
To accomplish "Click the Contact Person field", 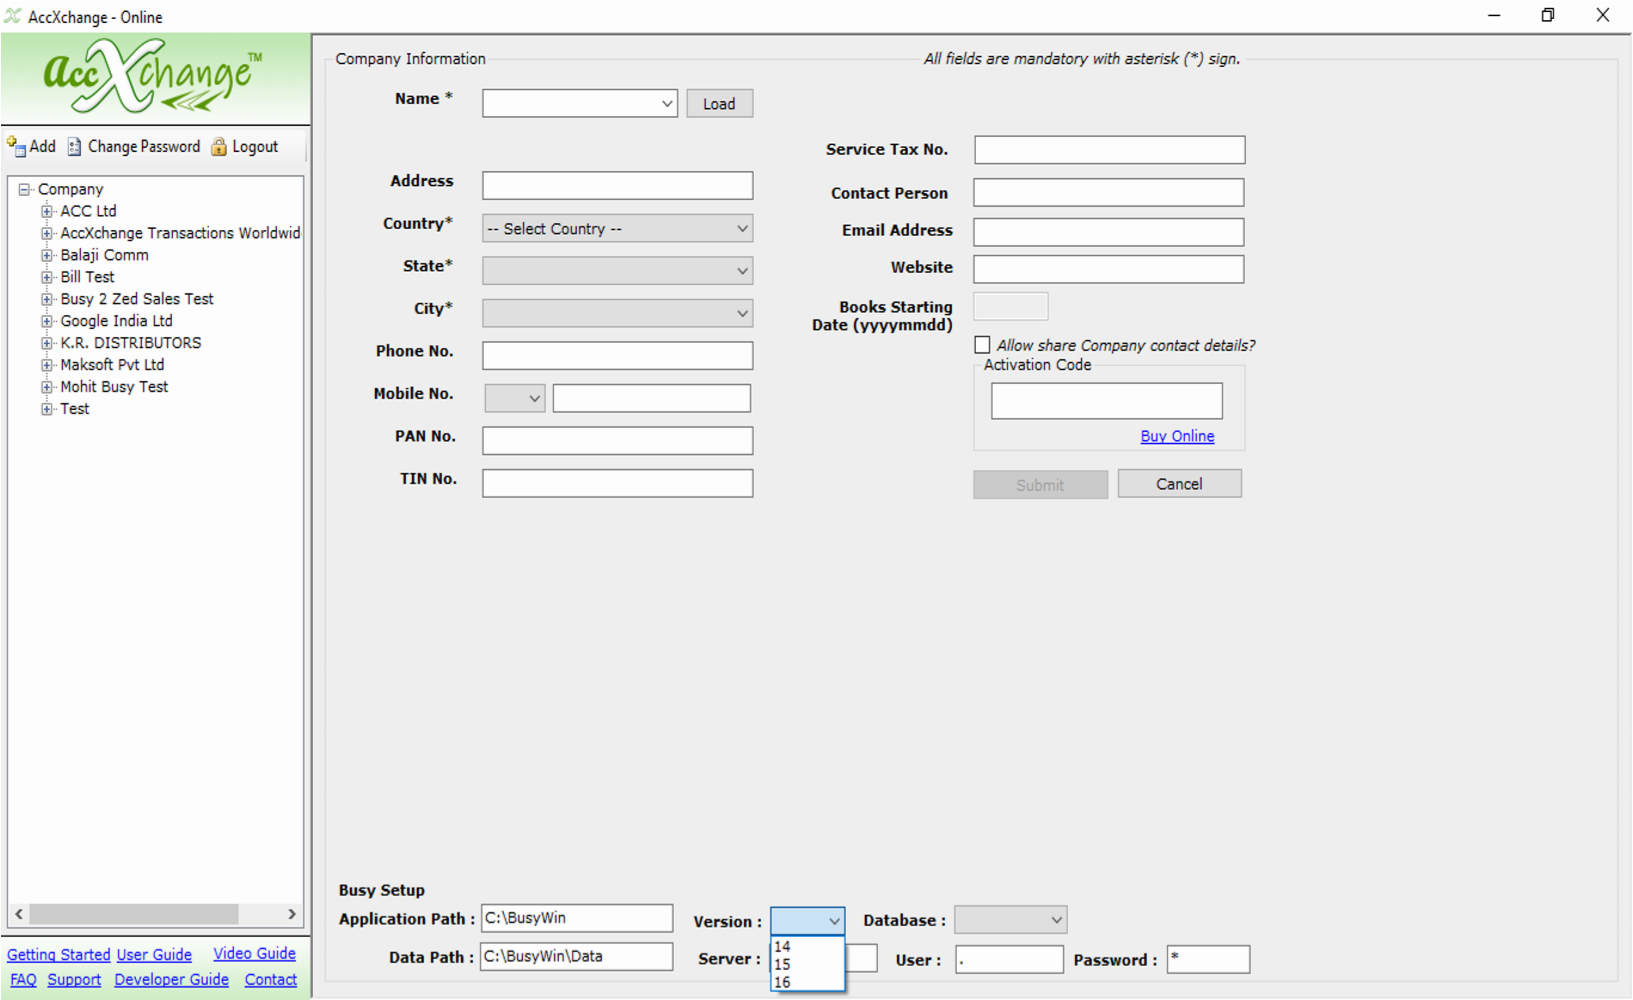I will pos(1109,193).
